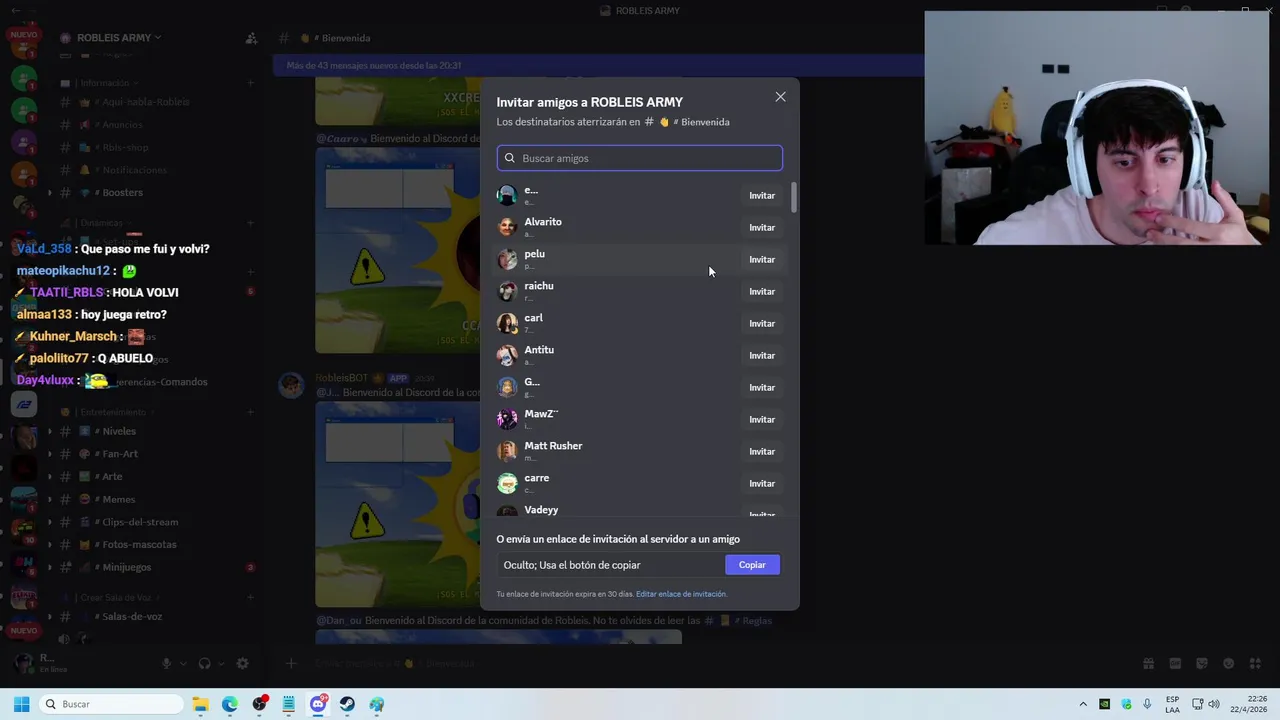
Task: Open the GIF picker icon
Action: point(1176,663)
